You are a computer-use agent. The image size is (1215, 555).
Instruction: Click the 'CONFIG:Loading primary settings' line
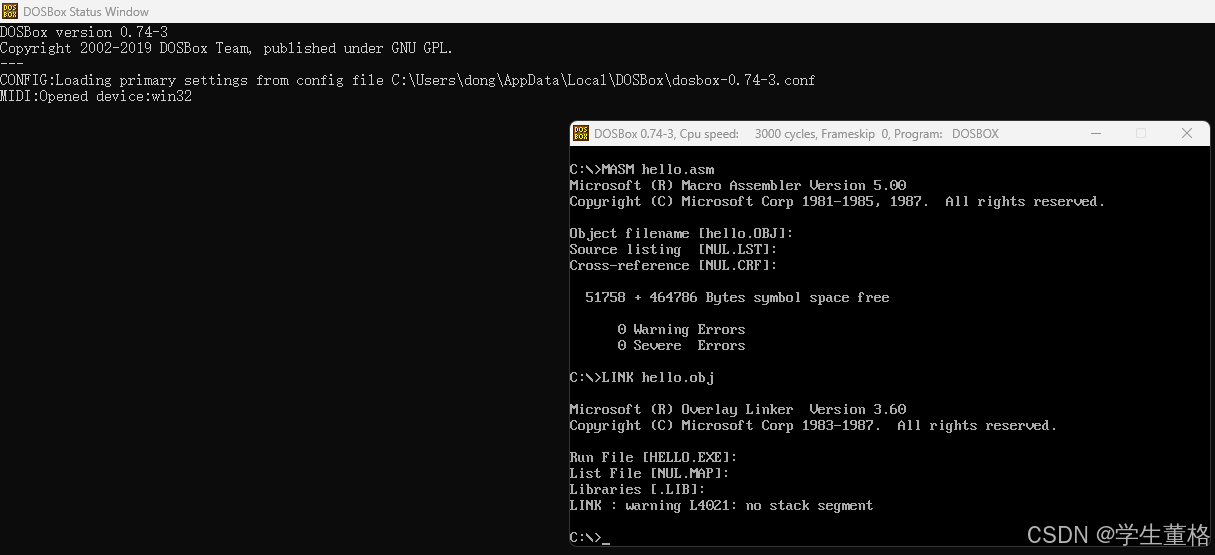[x=407, y=80]
